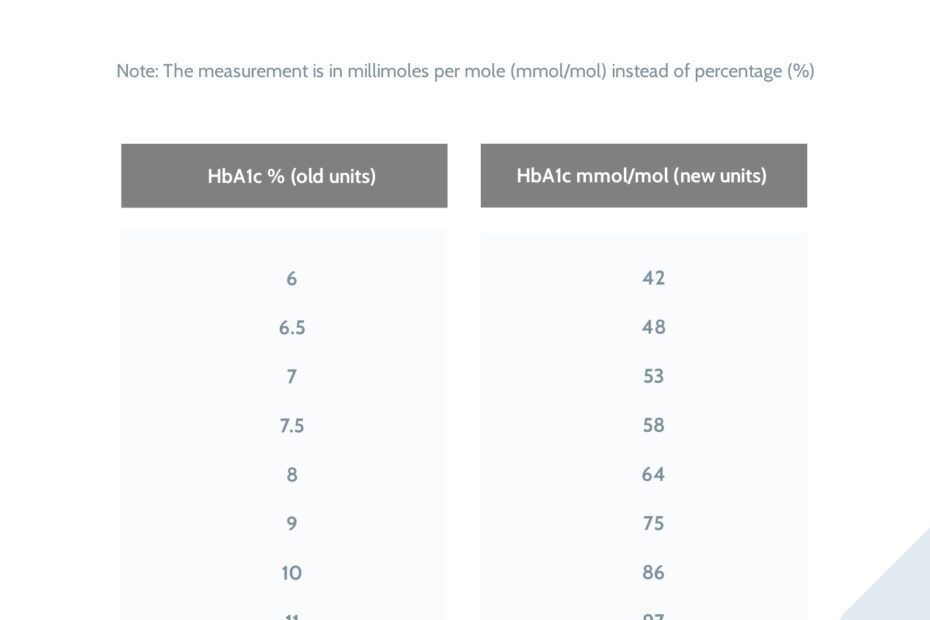
Task: Select the 'HbA1c mmol/mol (new units)' column header
Action: 642,176
